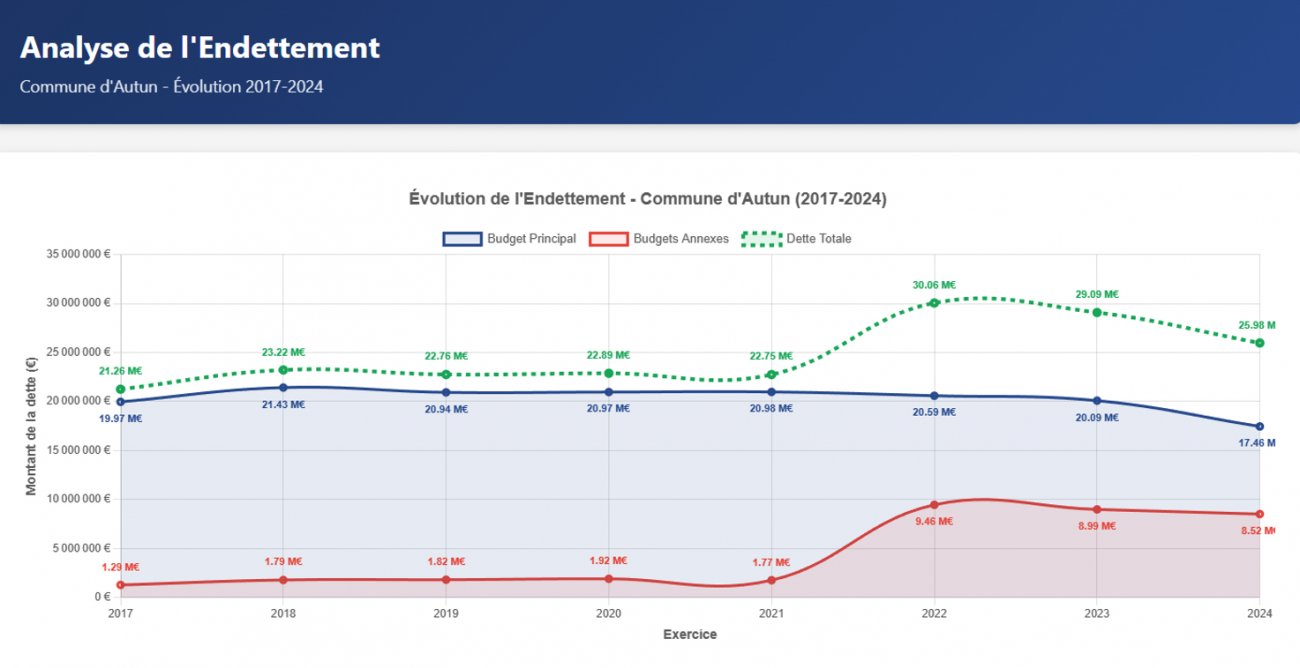Click the 21.43 M€ Budget Principal point for 2018
Screen dimensions: 1300x668
coord(283,388)
